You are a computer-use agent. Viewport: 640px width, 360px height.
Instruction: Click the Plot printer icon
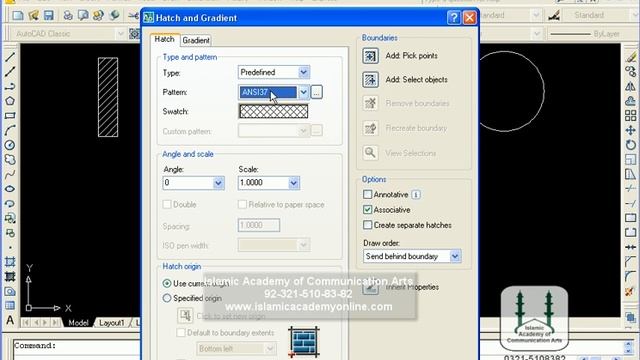coord(68,16)
